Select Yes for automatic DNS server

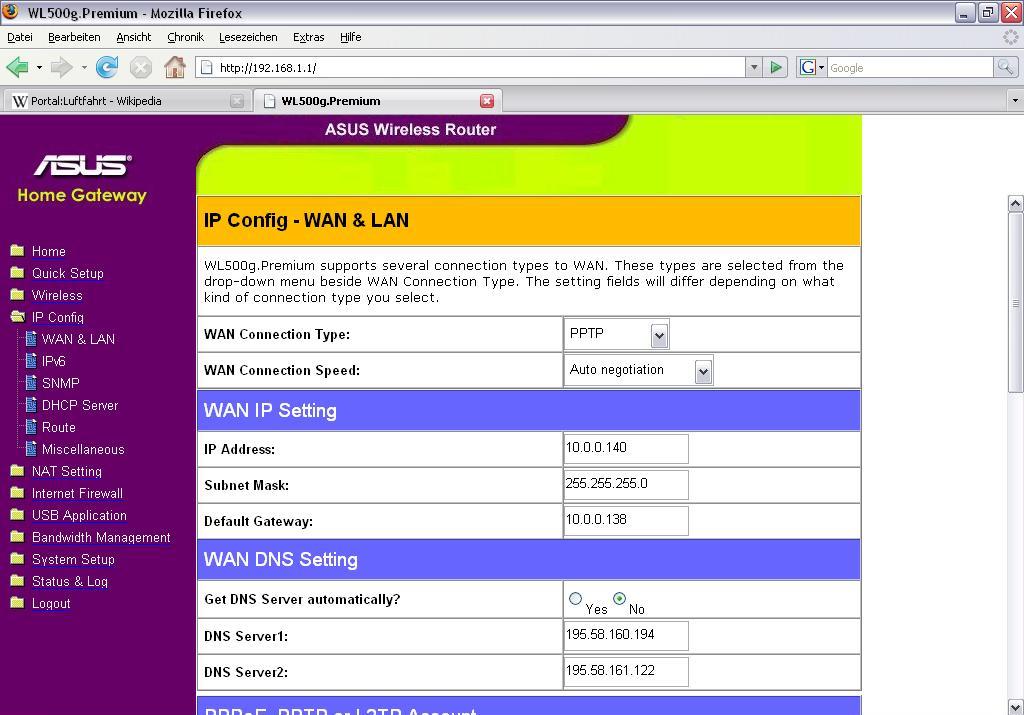coord(575,598)
